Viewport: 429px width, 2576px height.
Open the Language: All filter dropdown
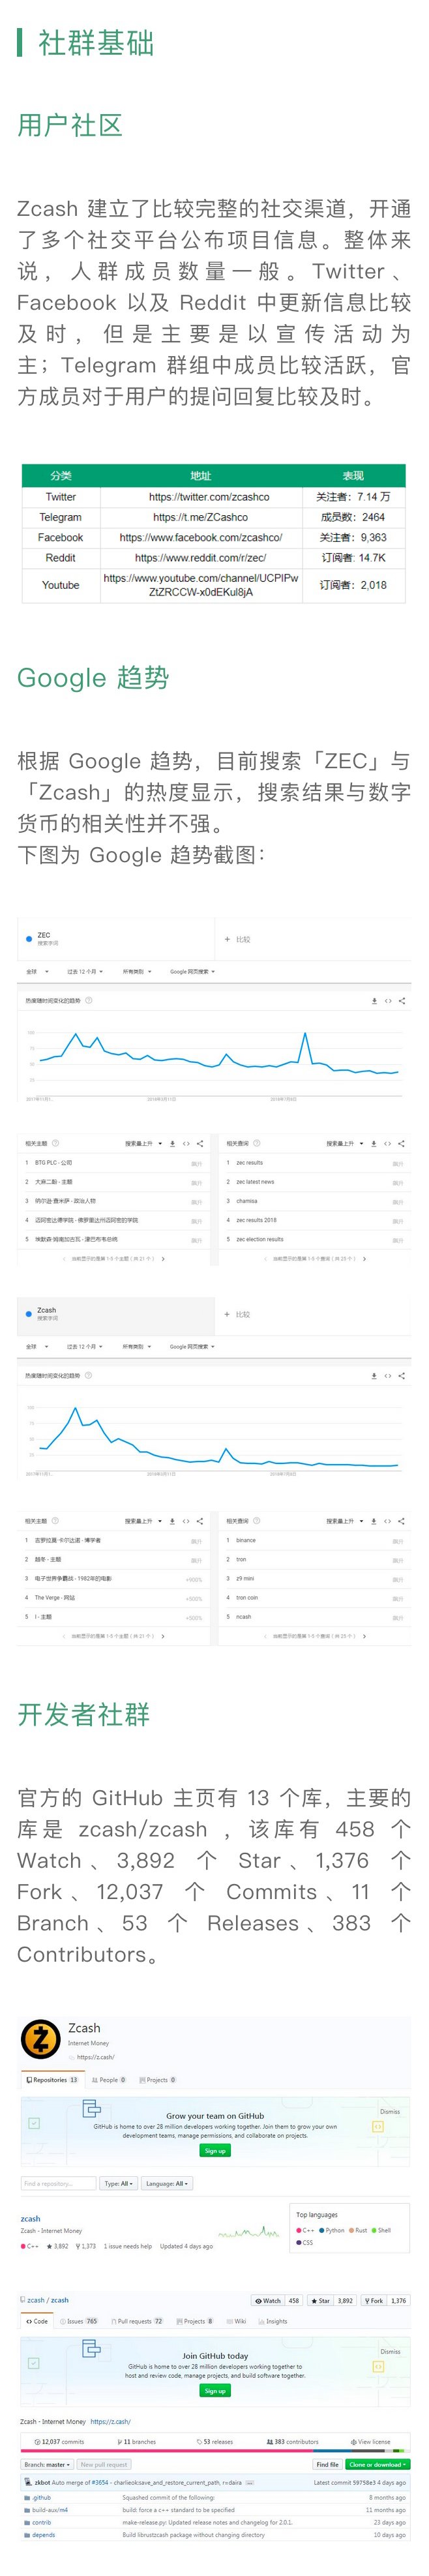[x=166, y=2183]
